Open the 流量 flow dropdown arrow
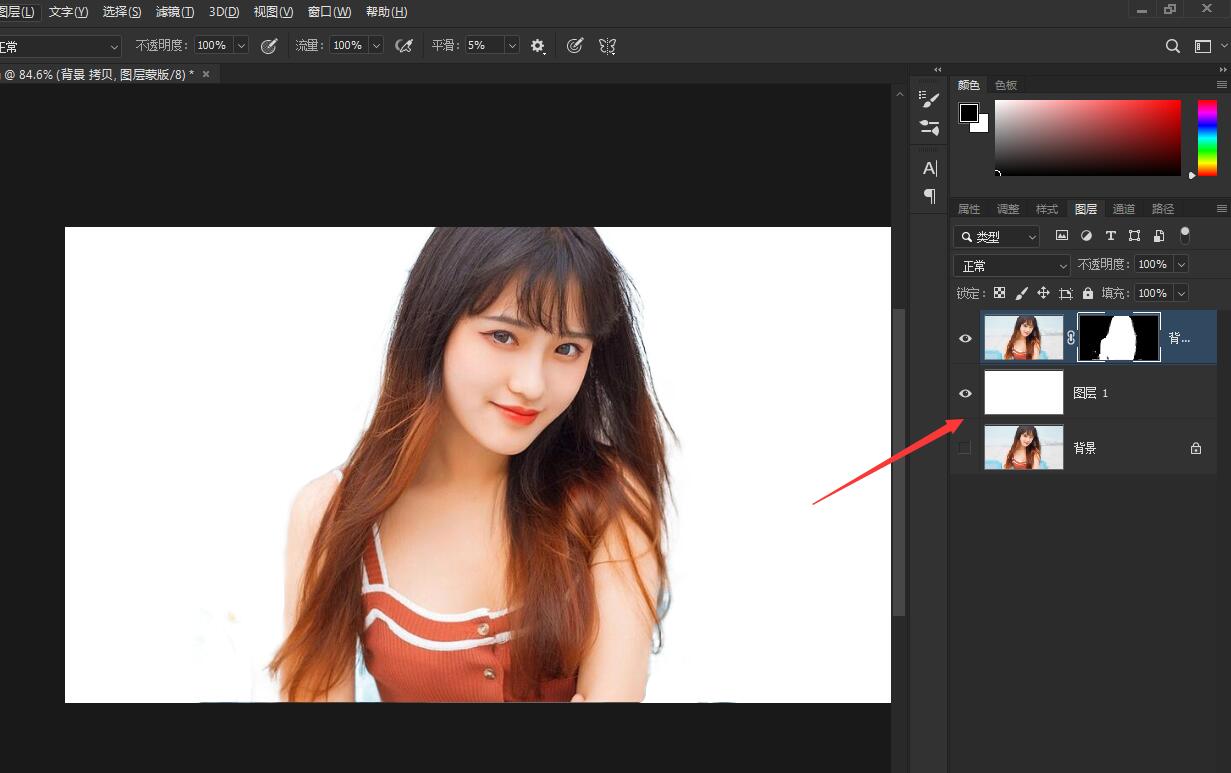 coord(376,46)
